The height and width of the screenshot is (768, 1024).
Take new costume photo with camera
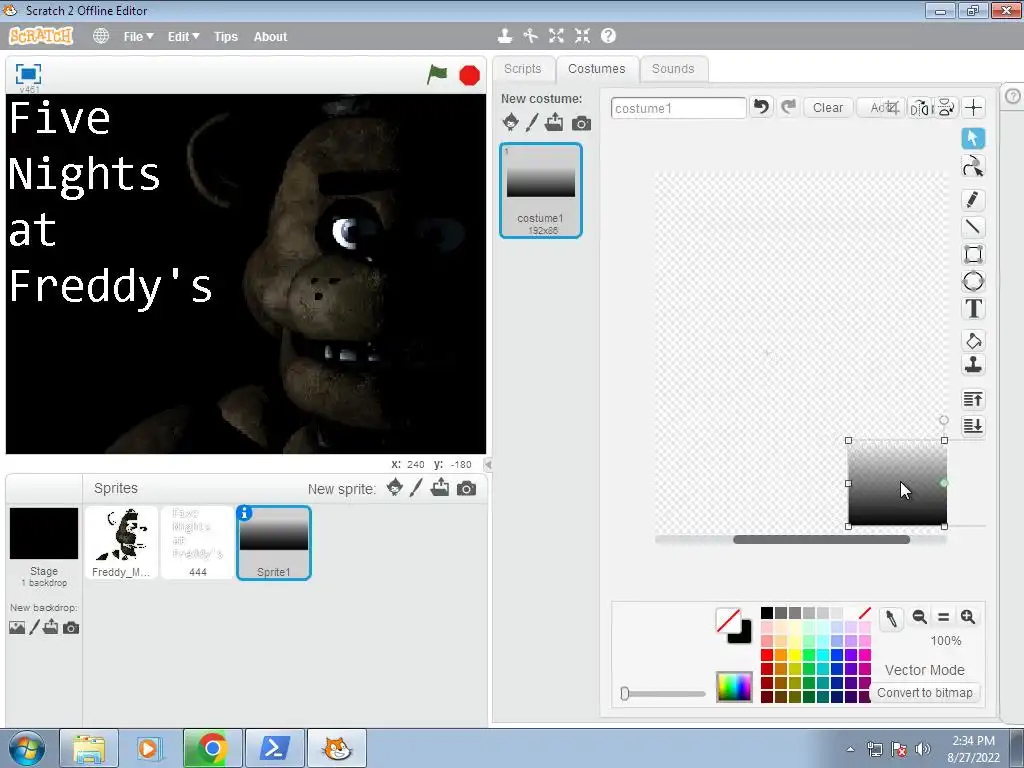581,123
